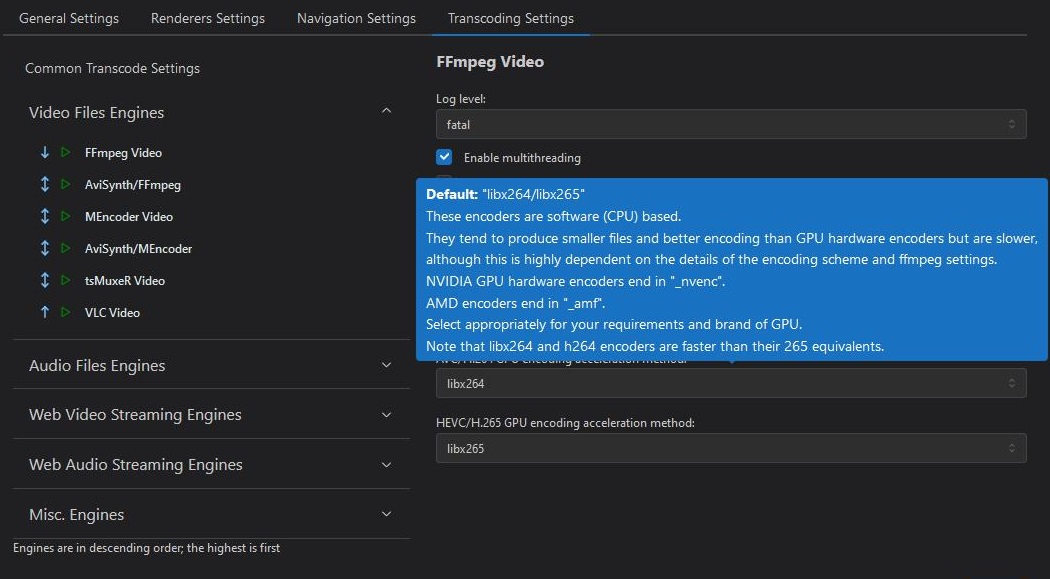Toggle AviSynth/FFmpeg engine green play icon
Screen dimensions: 1050x579
[x=66, y=184]
